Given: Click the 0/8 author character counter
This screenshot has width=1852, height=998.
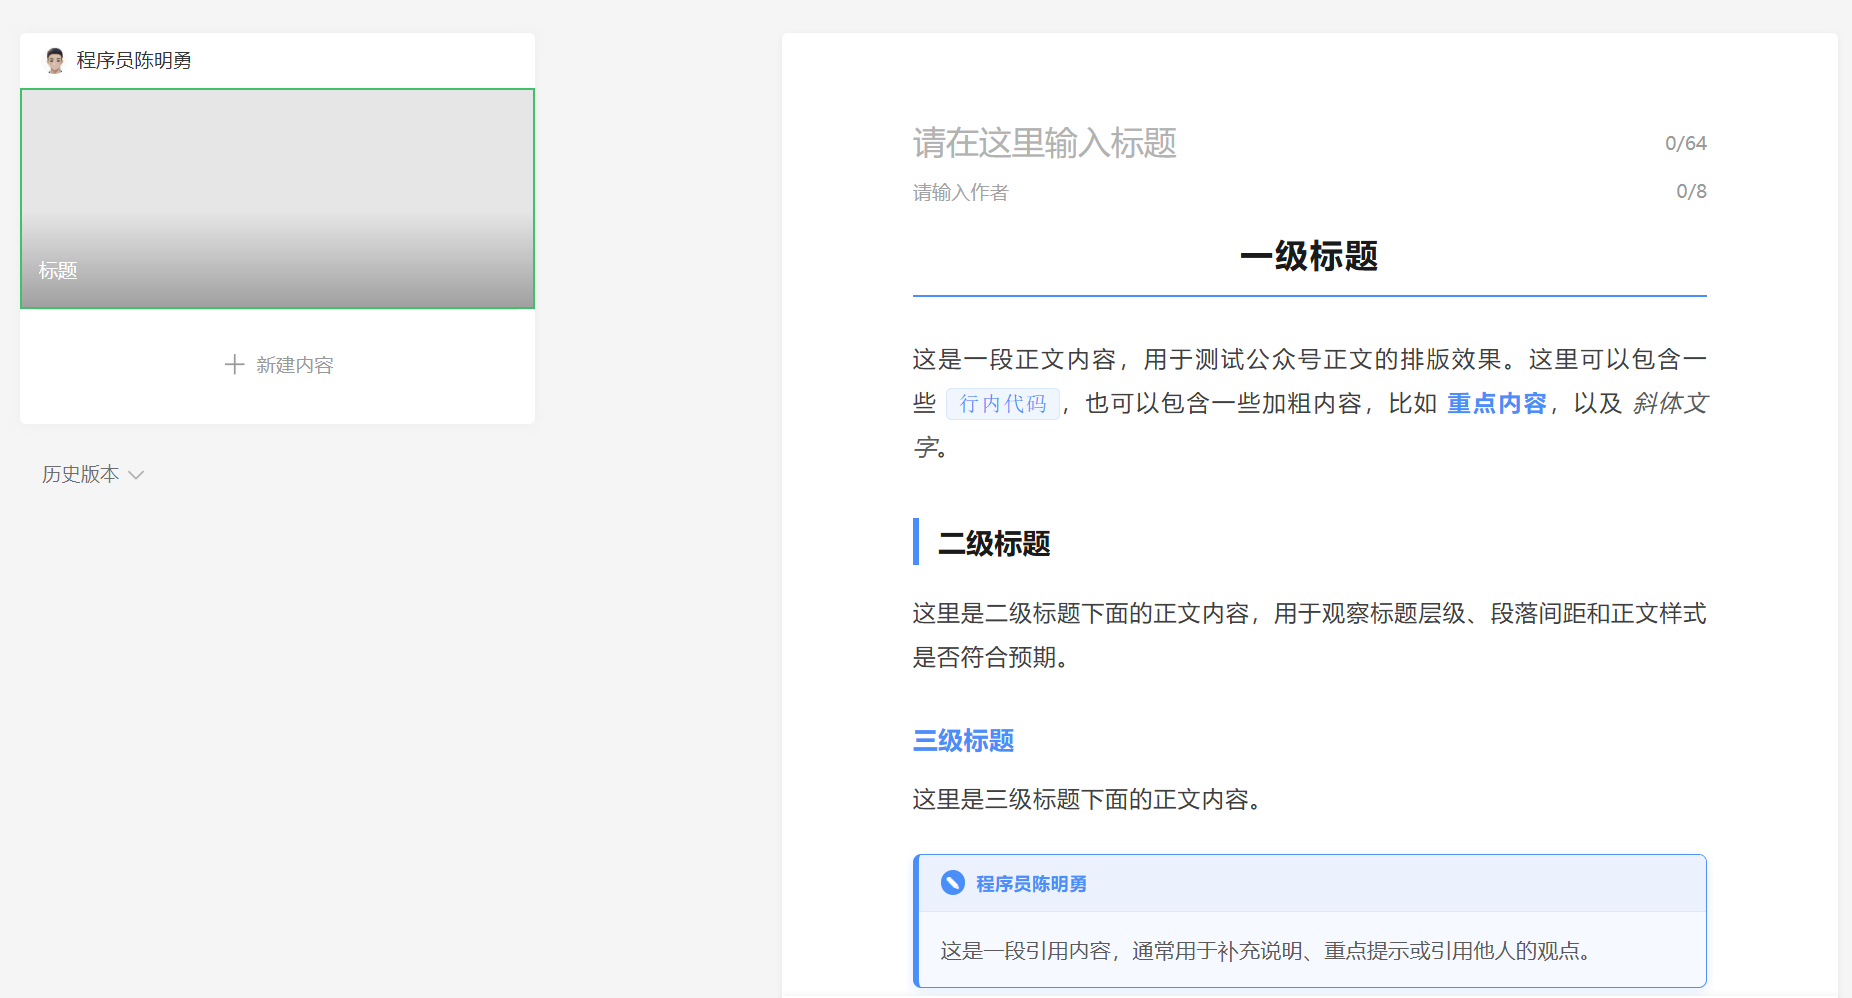Looking at the screenshot, I should tap(1691, 192).
